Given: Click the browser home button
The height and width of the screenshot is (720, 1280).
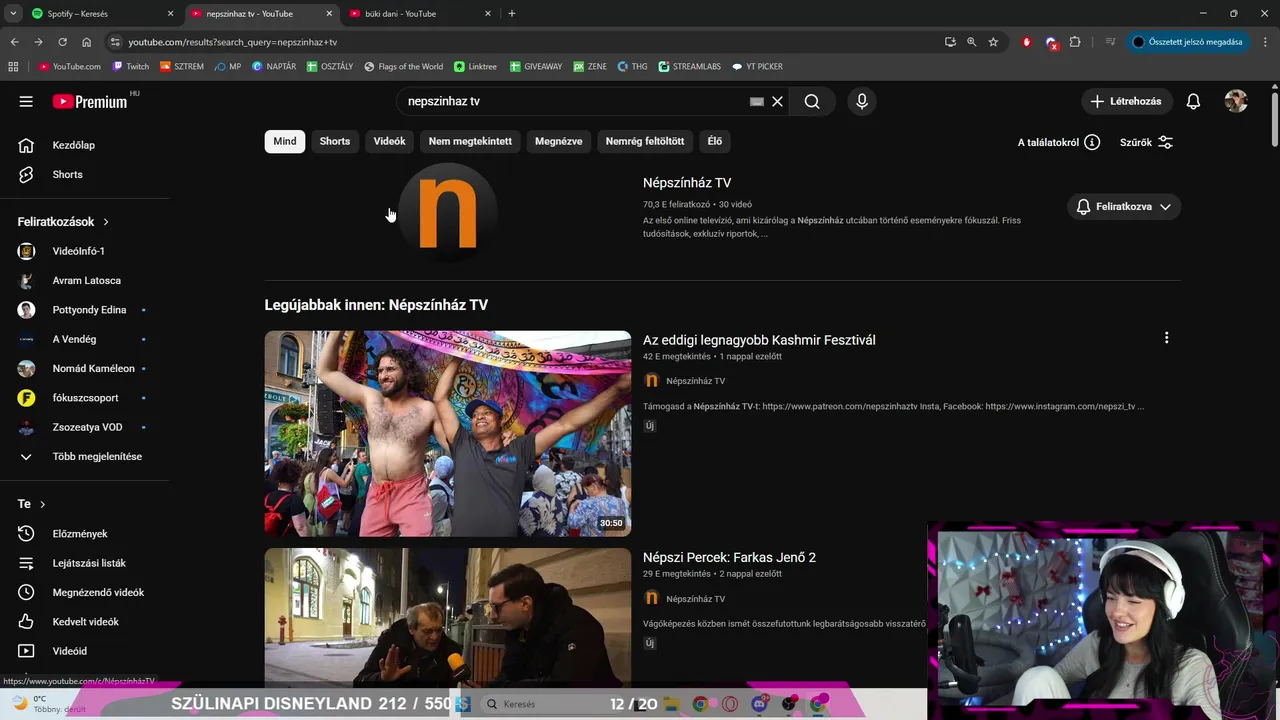Looking at the screenshot, I should point(86,42).
